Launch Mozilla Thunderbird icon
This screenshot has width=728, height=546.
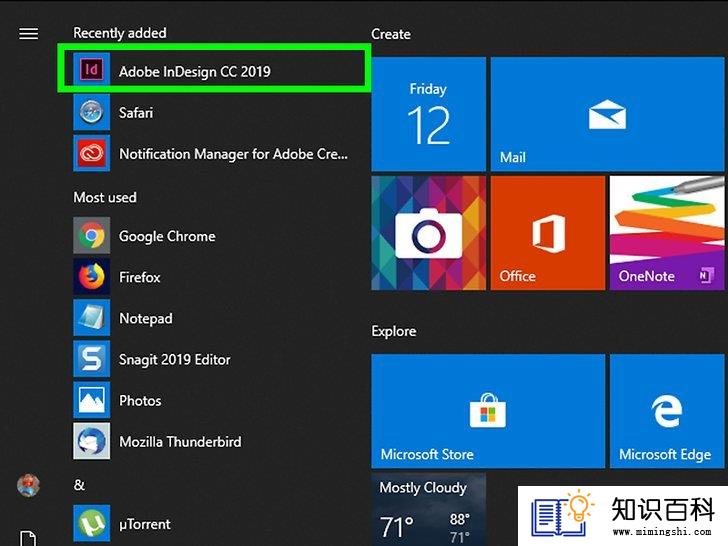coord(91,441)
